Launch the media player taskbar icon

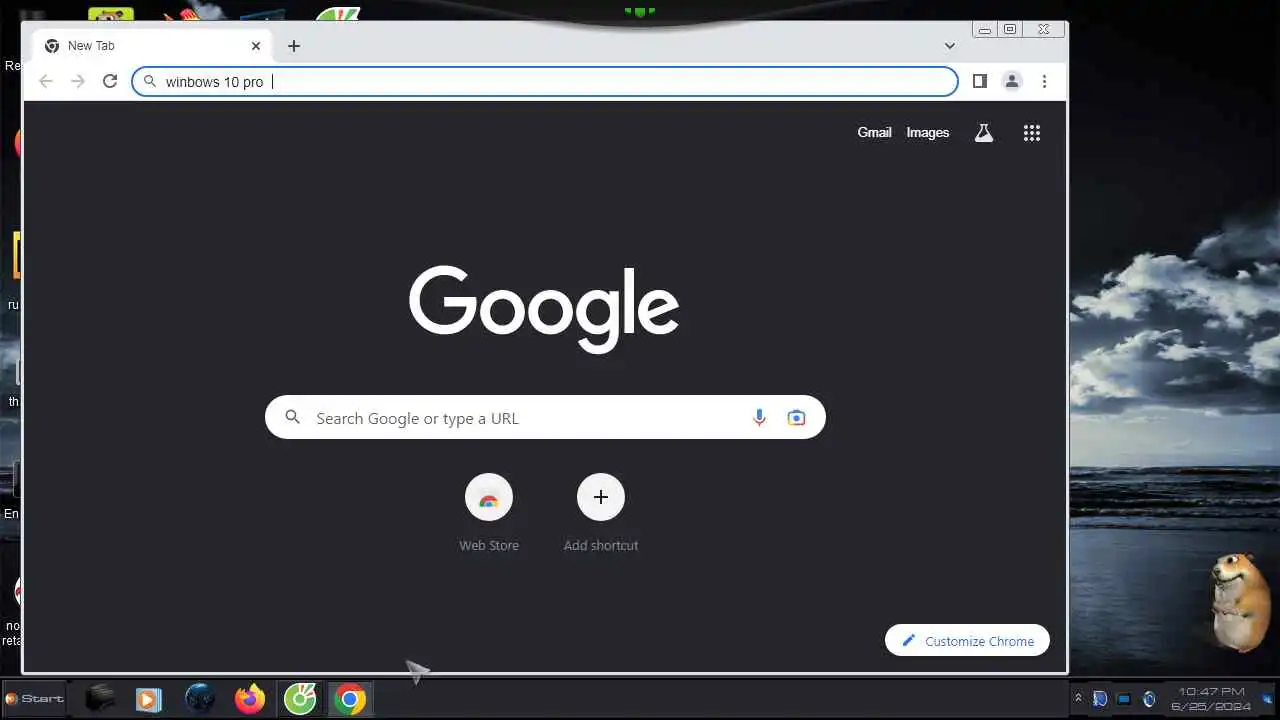tap(148, 699)
